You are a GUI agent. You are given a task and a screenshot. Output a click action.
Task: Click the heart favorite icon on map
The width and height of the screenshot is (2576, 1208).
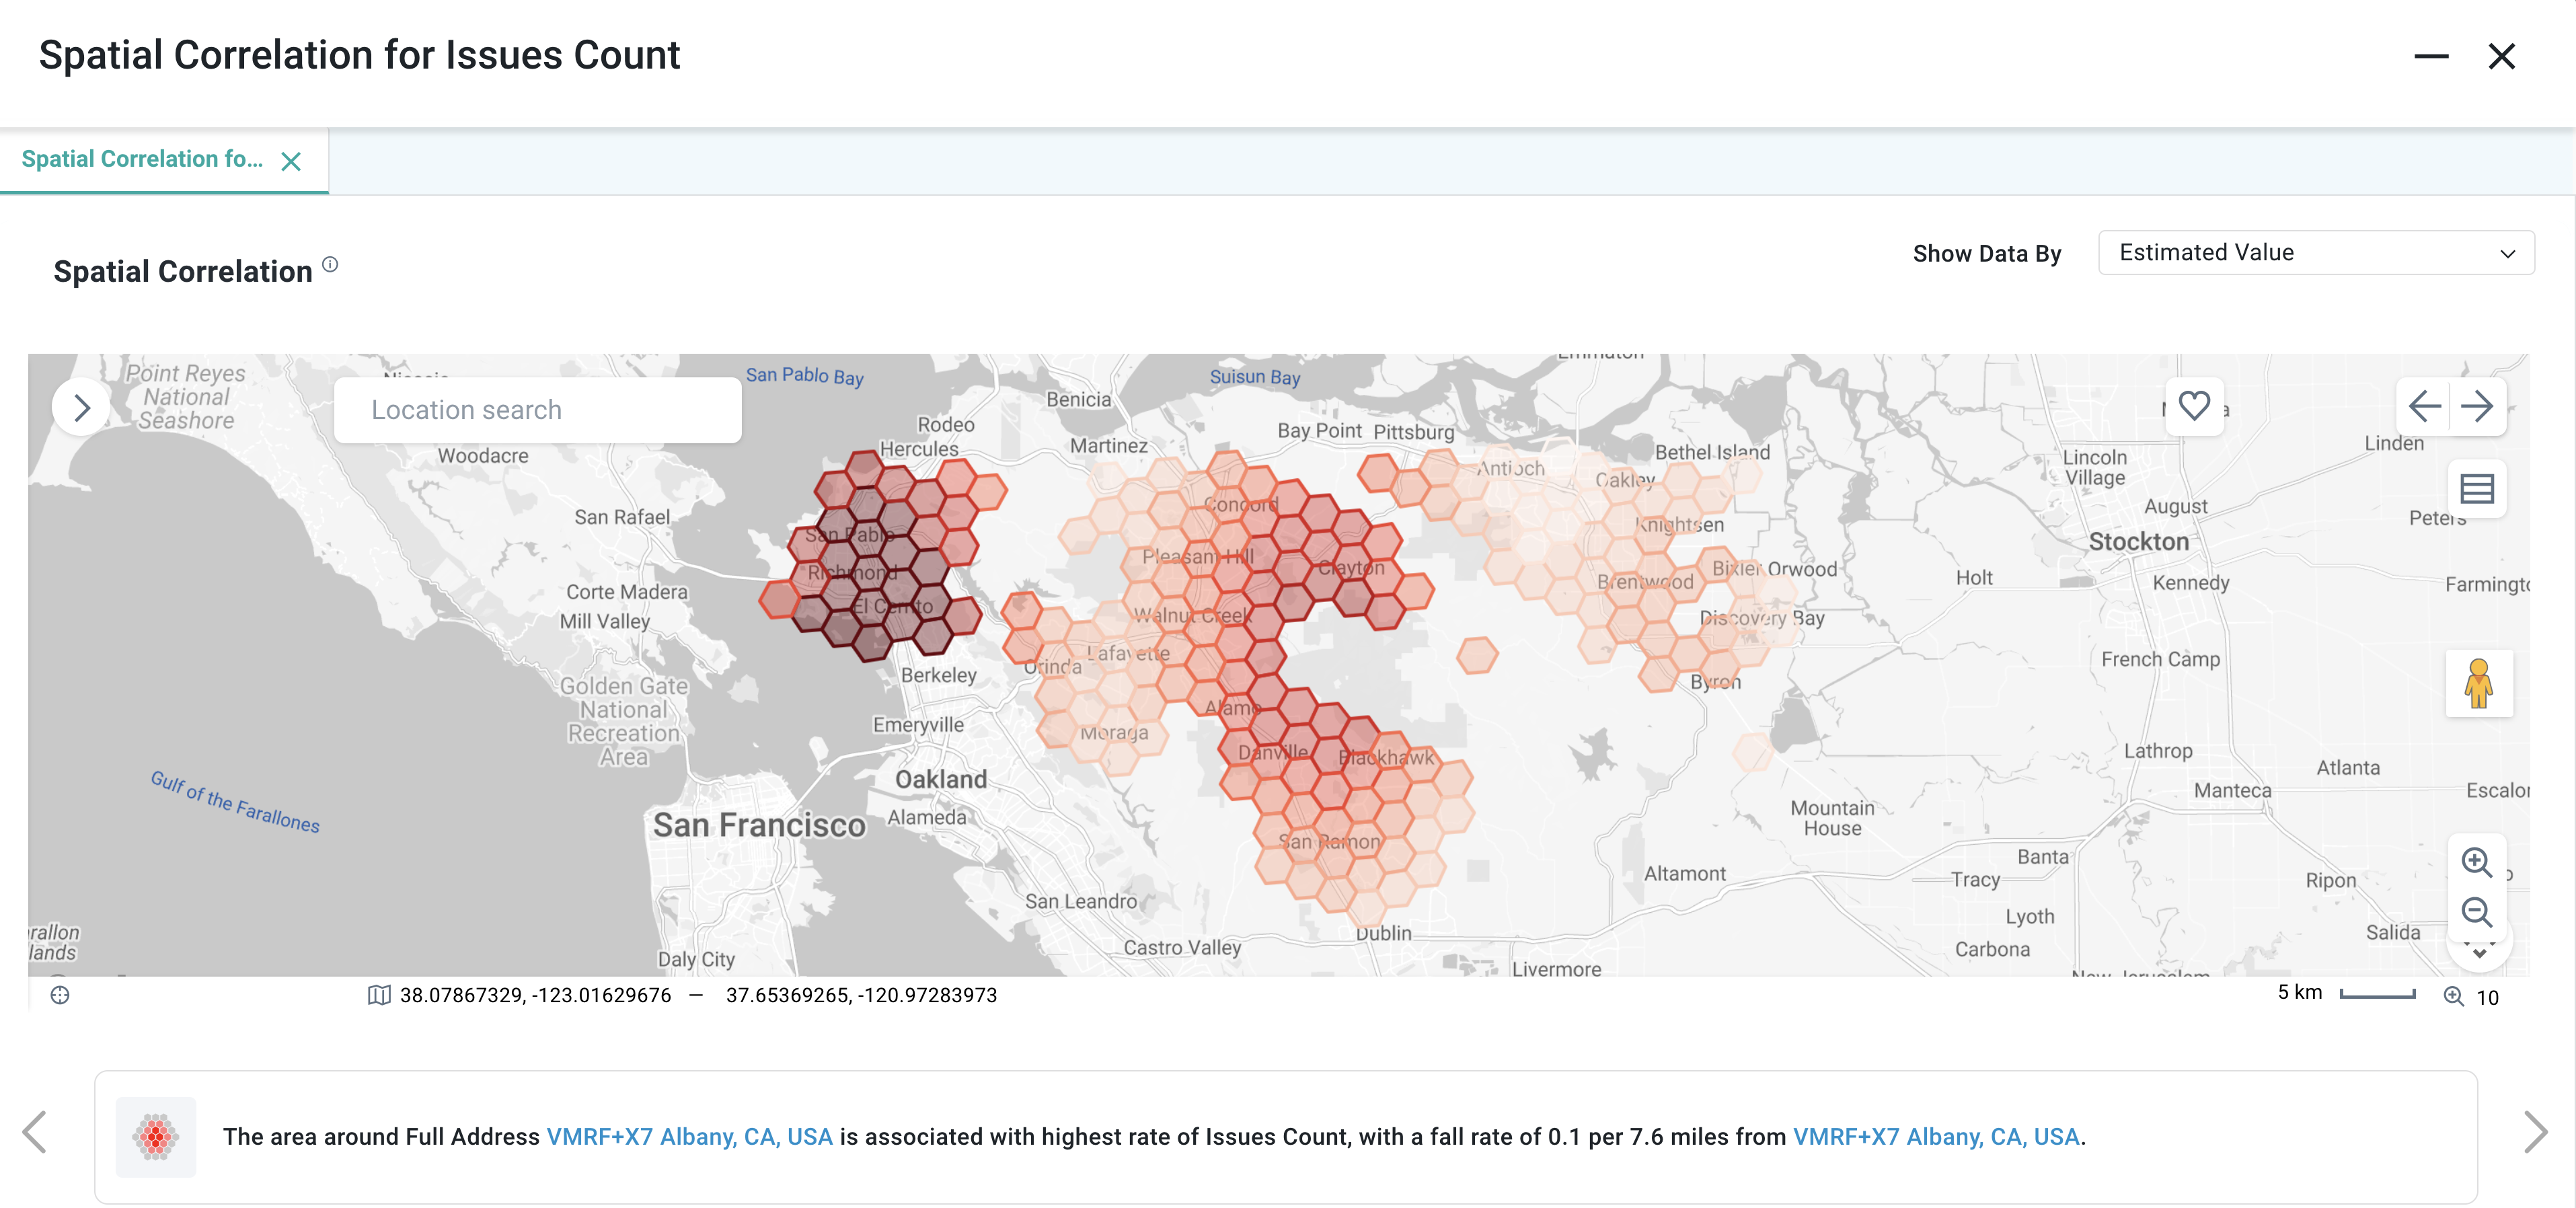(2194, 406)
